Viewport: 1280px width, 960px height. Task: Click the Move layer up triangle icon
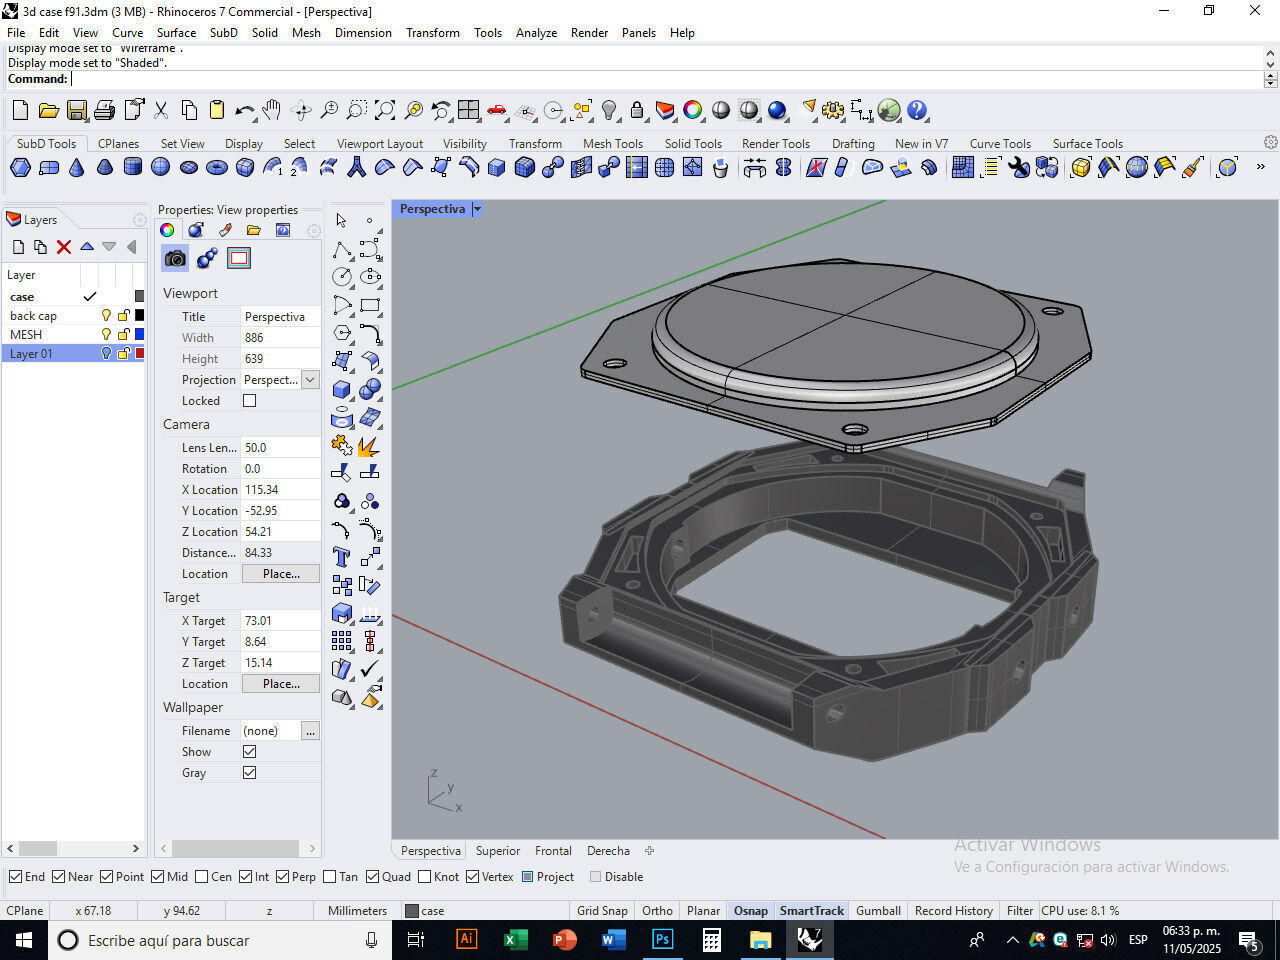click(87, 247)
